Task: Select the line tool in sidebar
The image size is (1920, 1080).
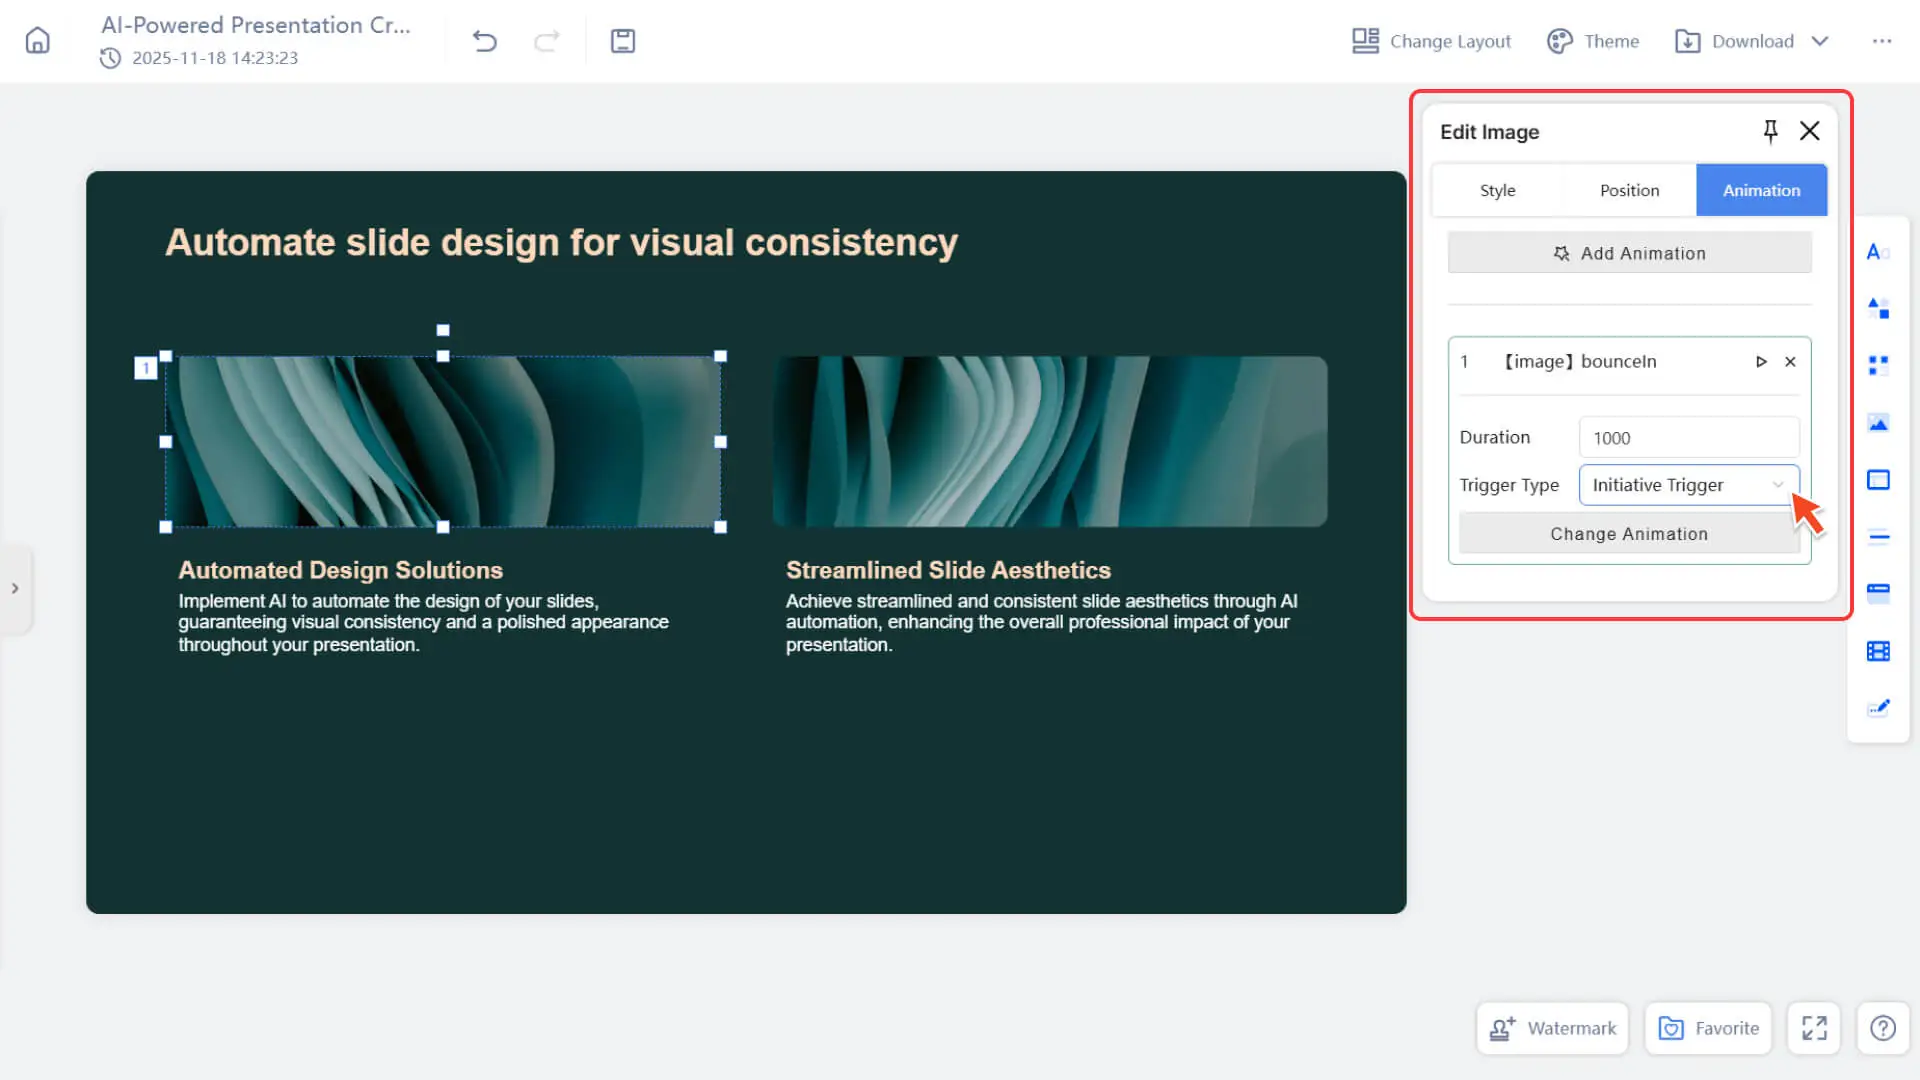Action: click(1878, 537)
